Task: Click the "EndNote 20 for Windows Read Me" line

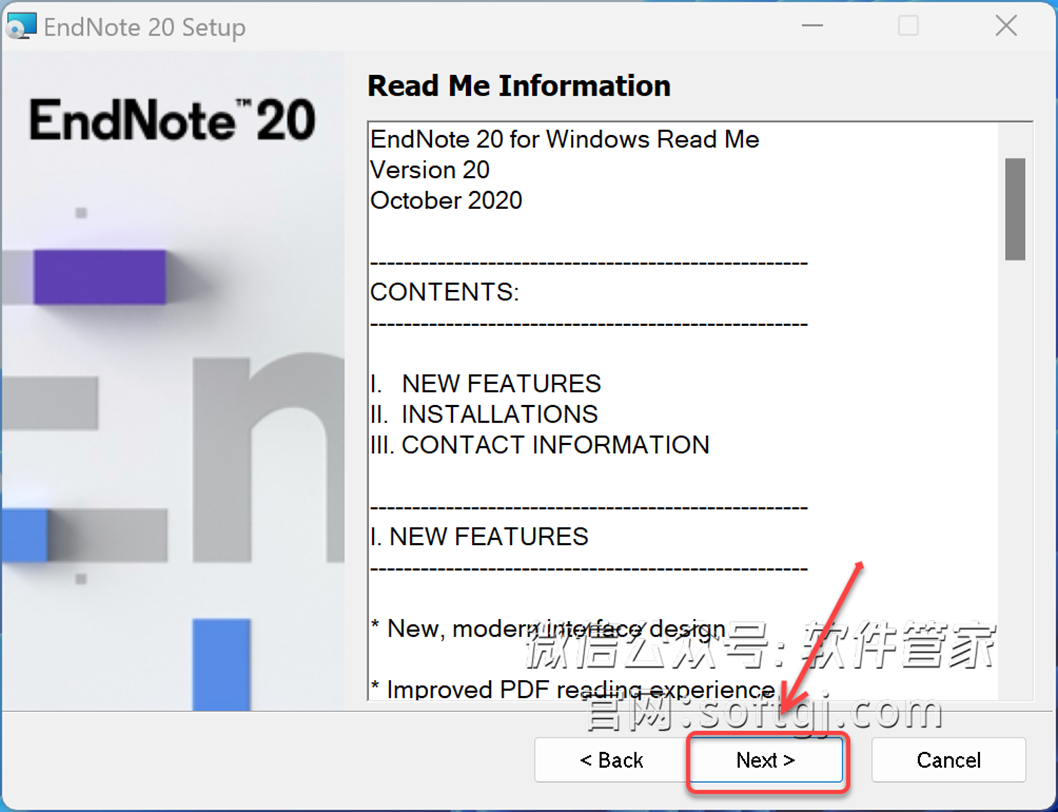Action: click(x=565, y=139)
